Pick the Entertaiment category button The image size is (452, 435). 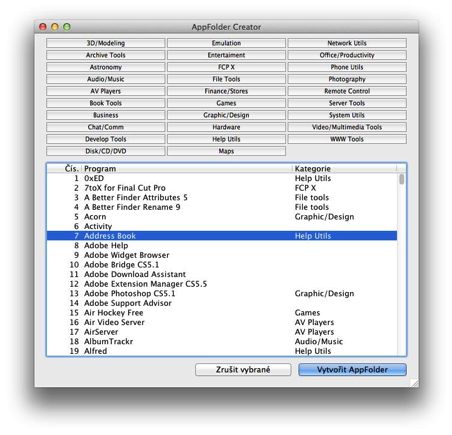click(226, 55)
